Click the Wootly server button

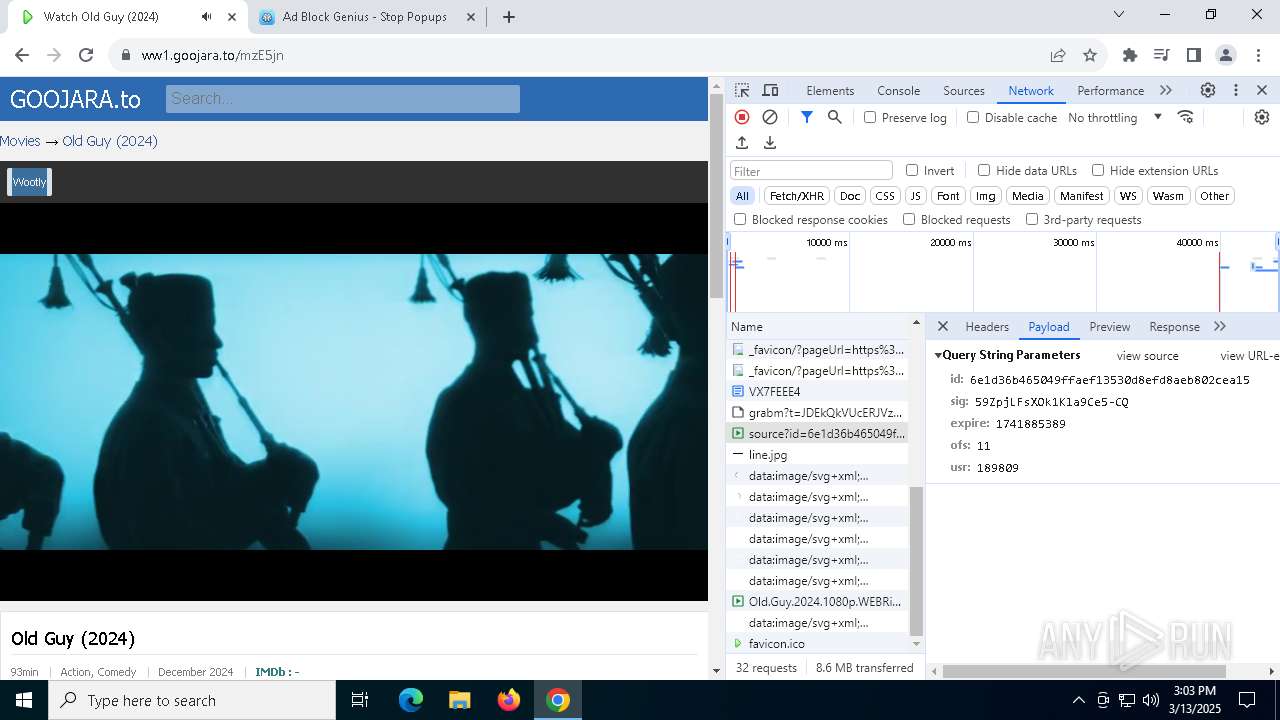[x=29, y=182]
